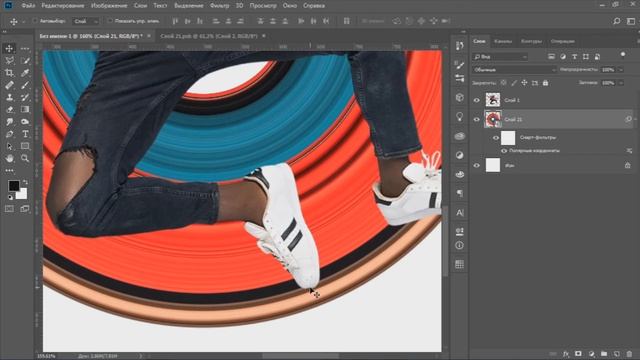Select the Smudge tool
This screenshot has height=360, width=640.
click(9, 122)
